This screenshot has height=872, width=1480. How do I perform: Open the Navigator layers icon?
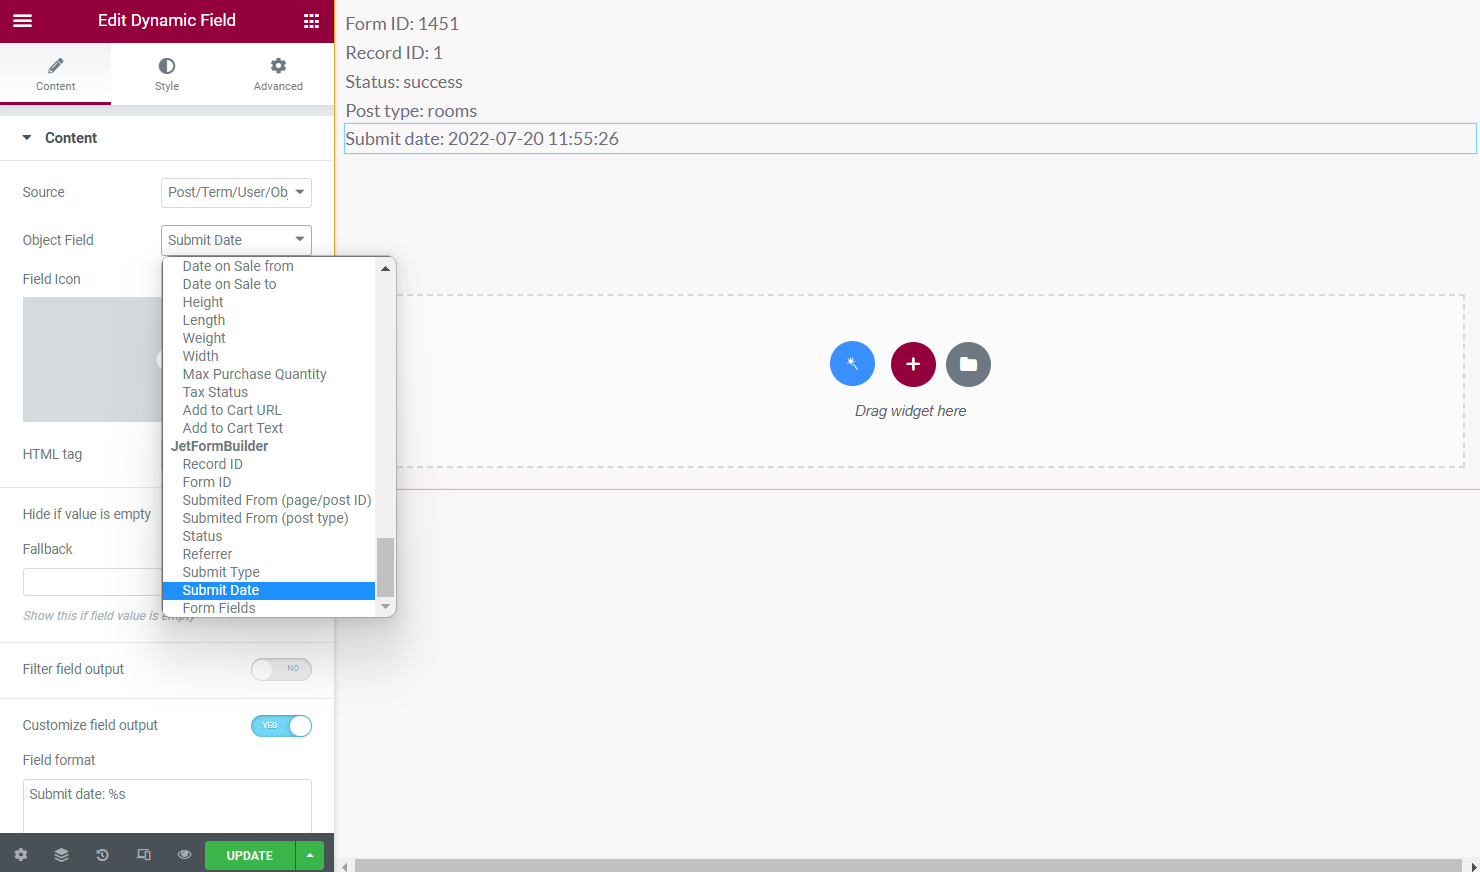61,855
